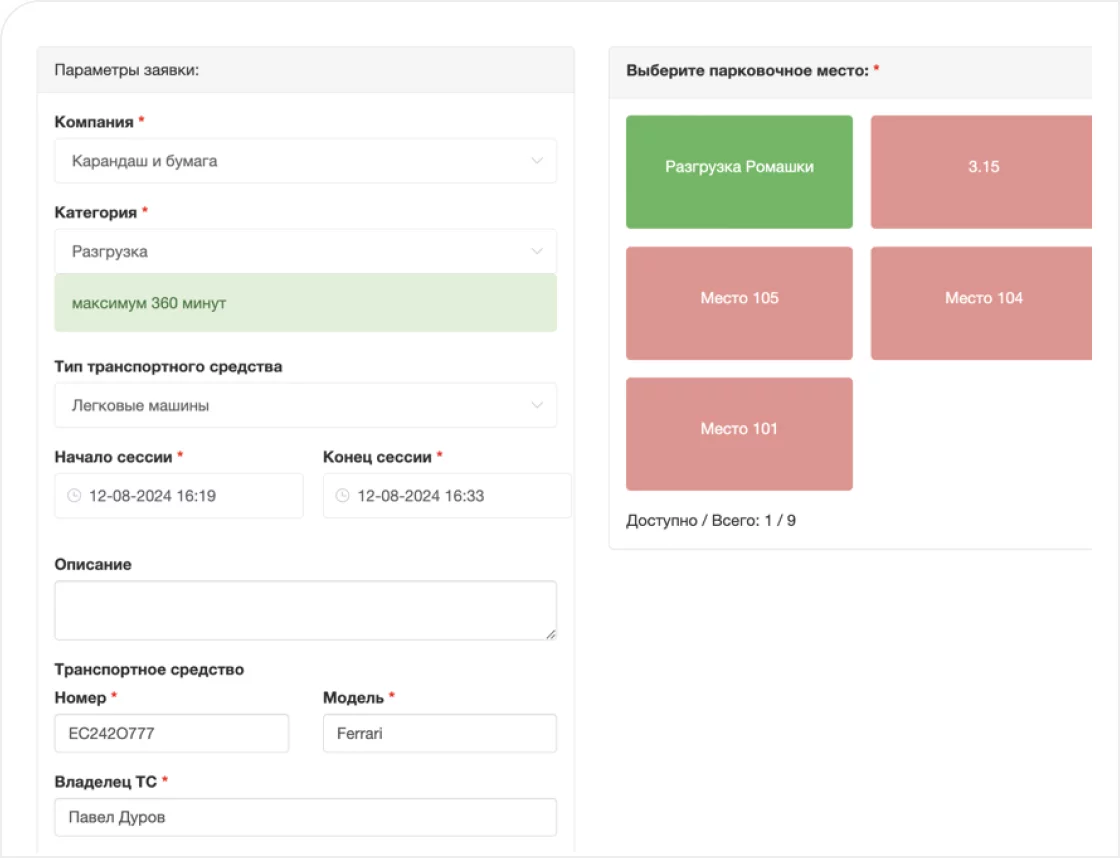The image size is (1120, 858).
Task: Click the Владелец ТС field
Action: pyautogui.click(x=305, y=817)
